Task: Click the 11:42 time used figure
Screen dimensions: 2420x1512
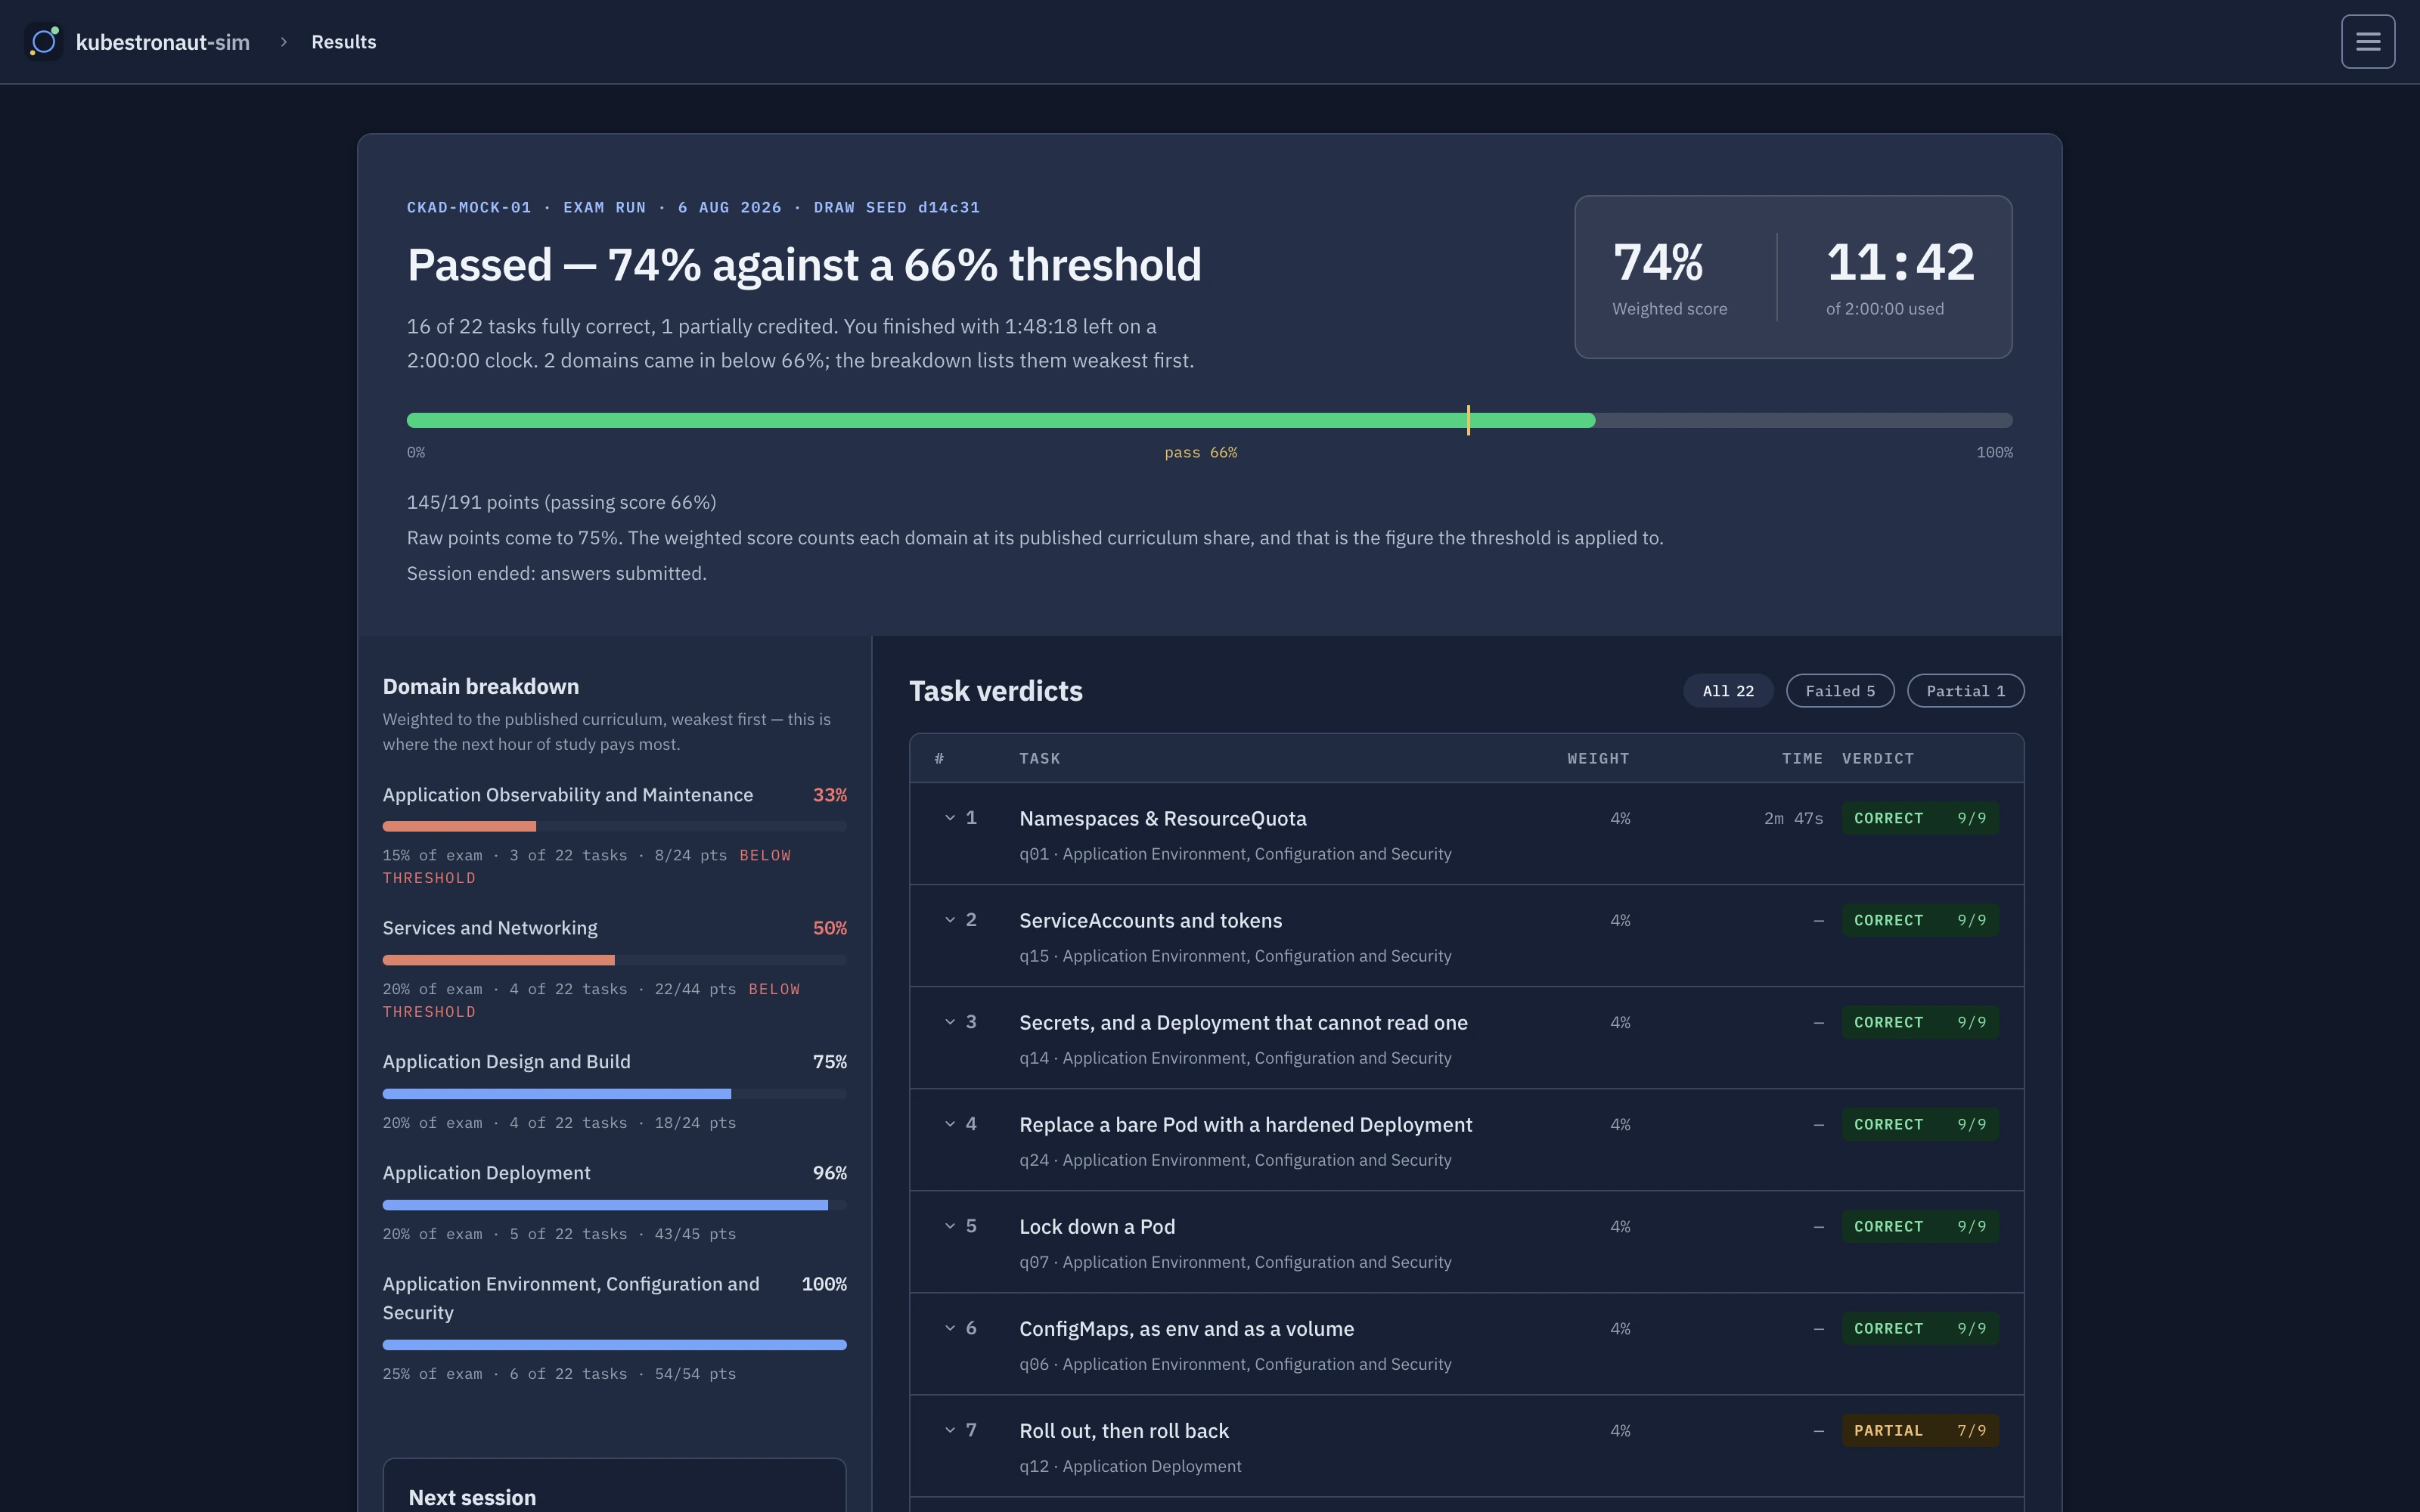Action: point(1900,263)
